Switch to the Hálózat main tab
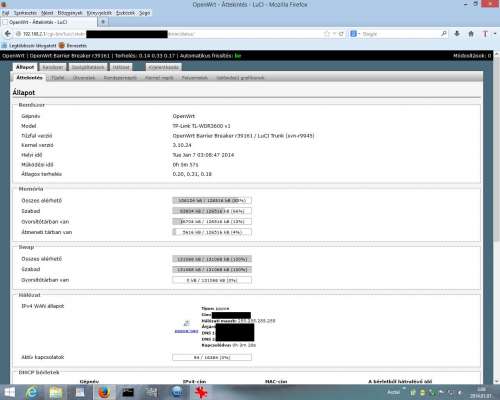Screen dimensions: 500x400 click(121, 67)
